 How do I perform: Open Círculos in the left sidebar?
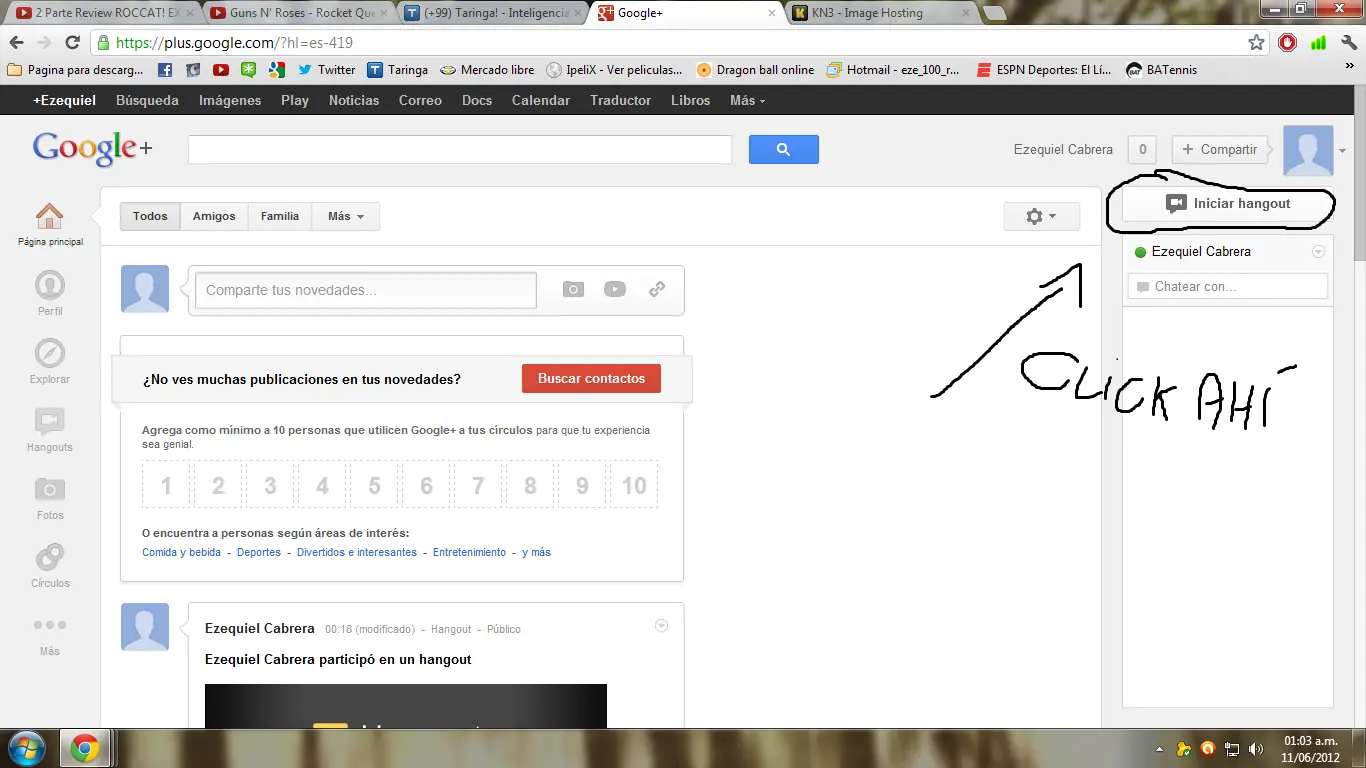50,565
